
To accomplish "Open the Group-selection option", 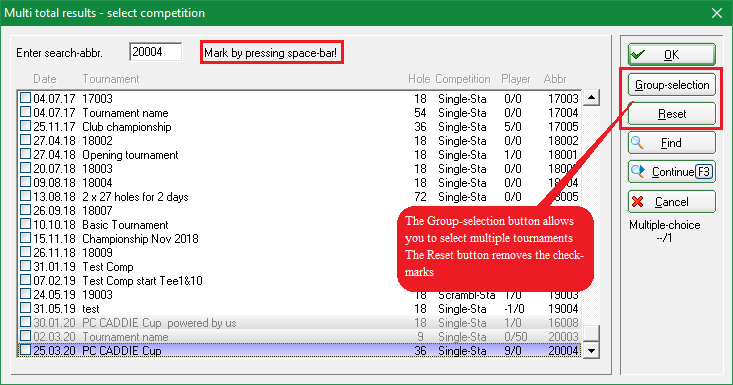I will (672, 85).
